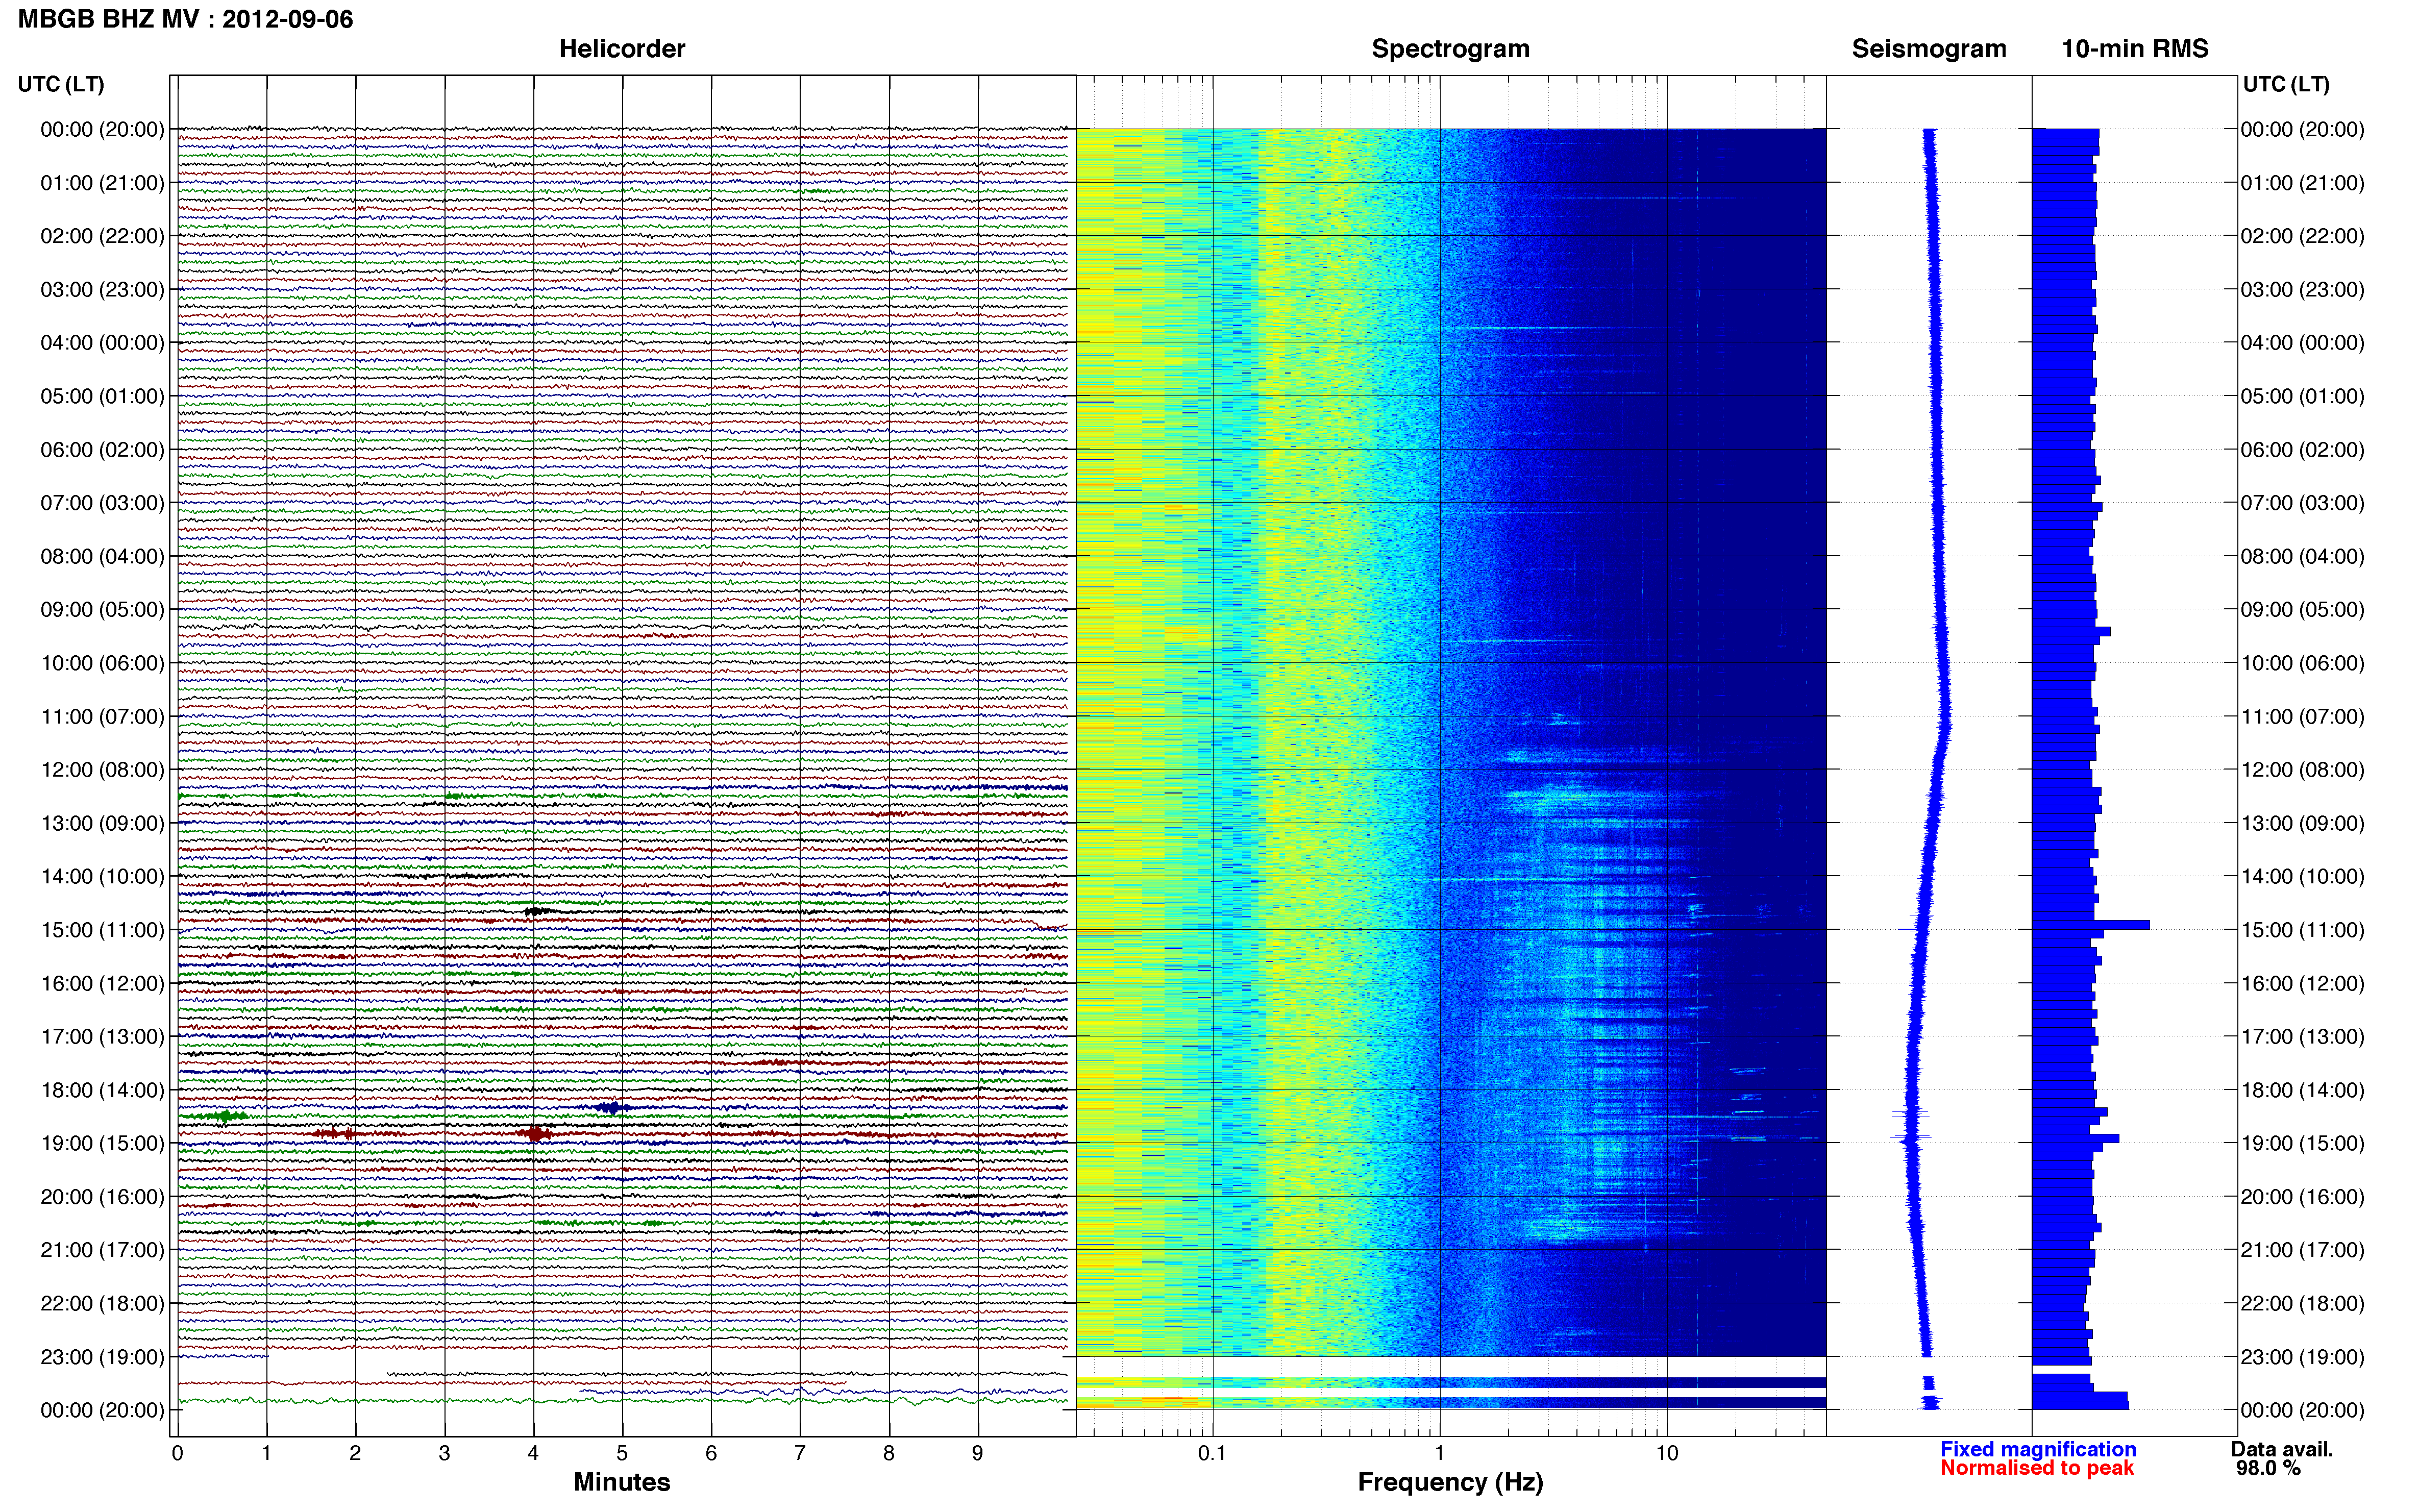The height and width of the screenshot is (1512, 2419).
Task: Click right-side time label 15:00 (11:00)
Action: (2303, 930)
